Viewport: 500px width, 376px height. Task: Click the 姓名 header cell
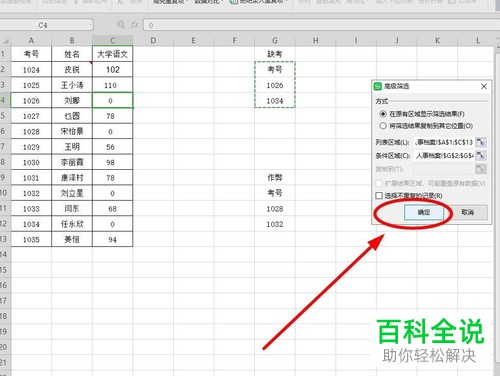point(72,54)
